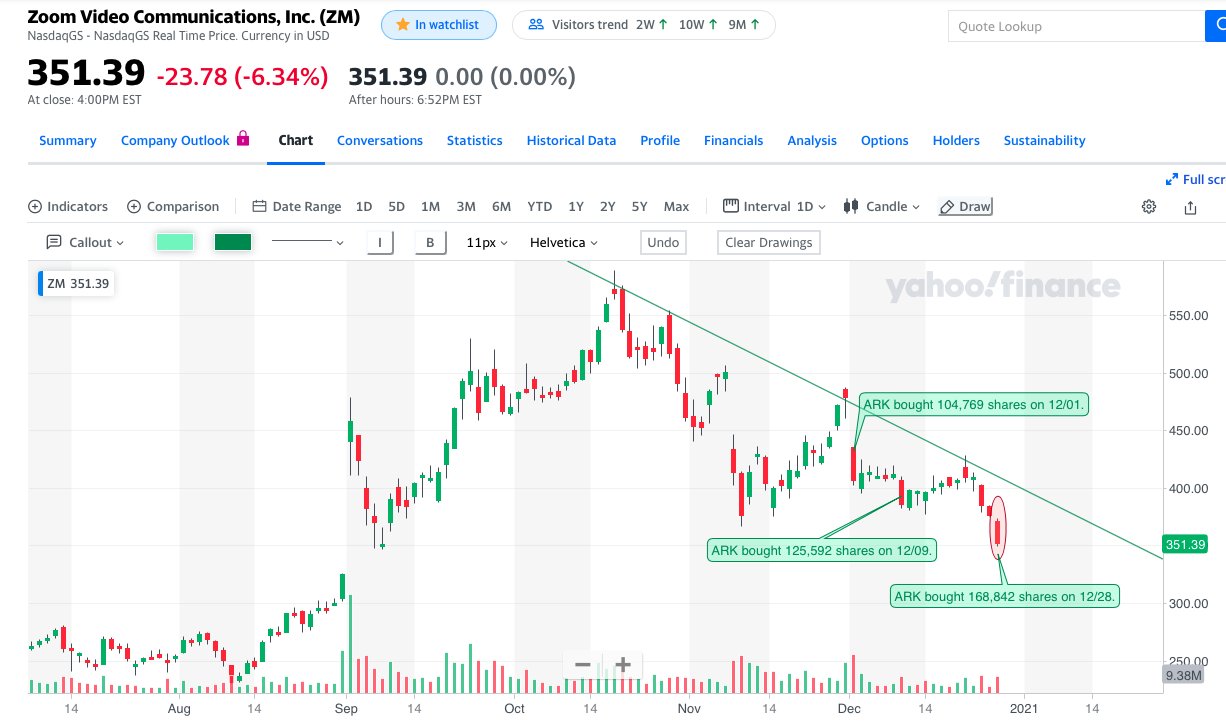This screenshot has width=1226, height=724.
Task: Open the Interval 1D dropdown
Action: [x=774, y=207]
